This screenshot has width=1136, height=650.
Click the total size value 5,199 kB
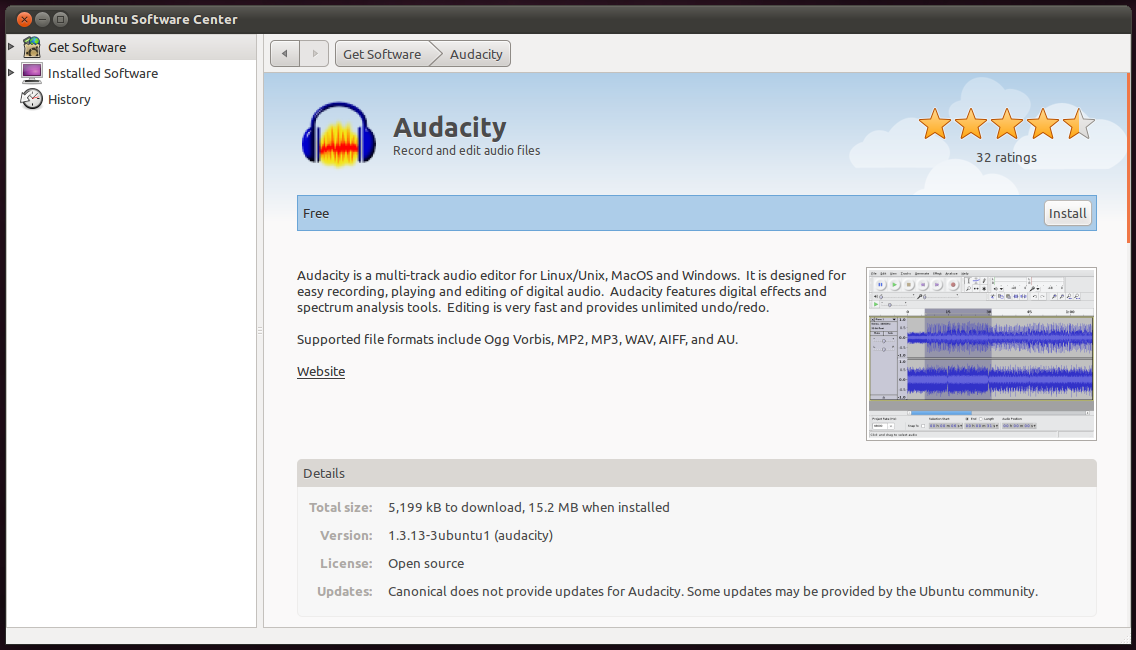[529, 507]
